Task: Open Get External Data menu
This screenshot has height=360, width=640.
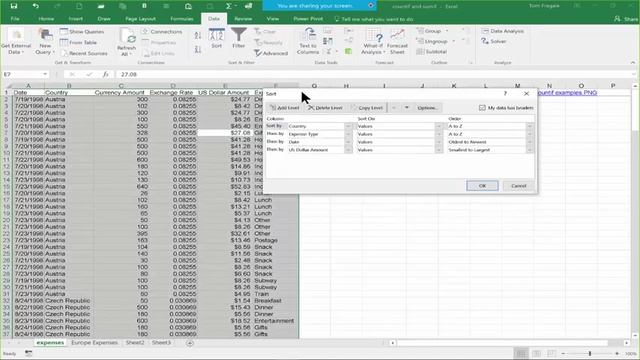Action: coord(16,42)
